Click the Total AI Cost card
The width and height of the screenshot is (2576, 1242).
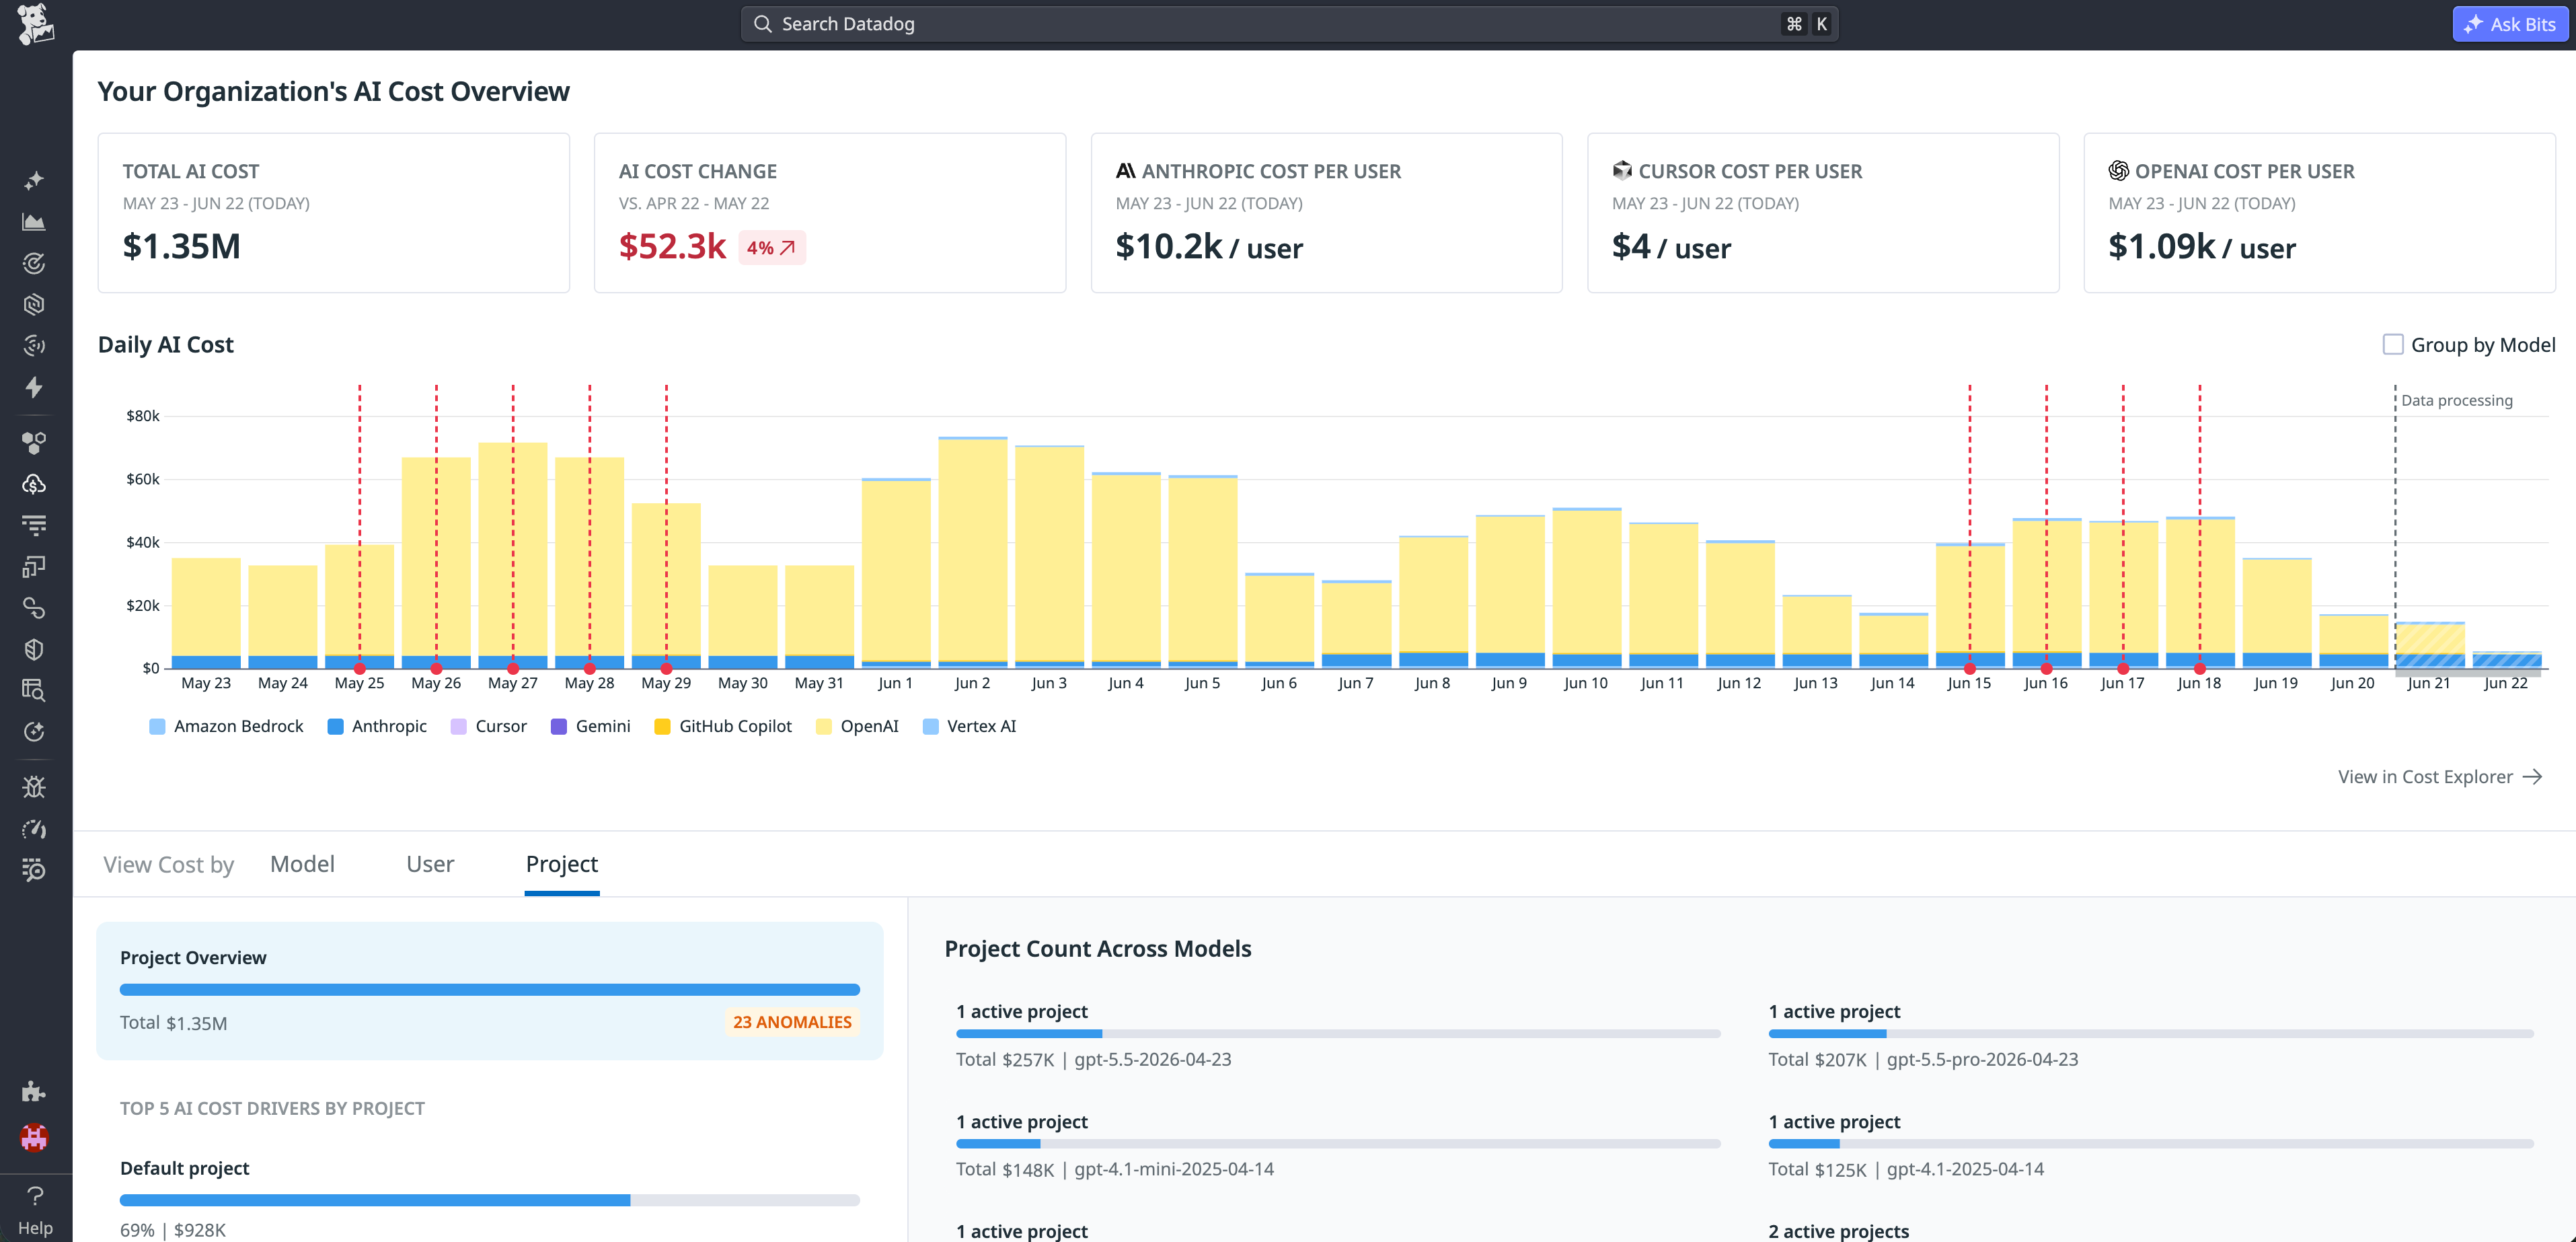tap(334, 213)
